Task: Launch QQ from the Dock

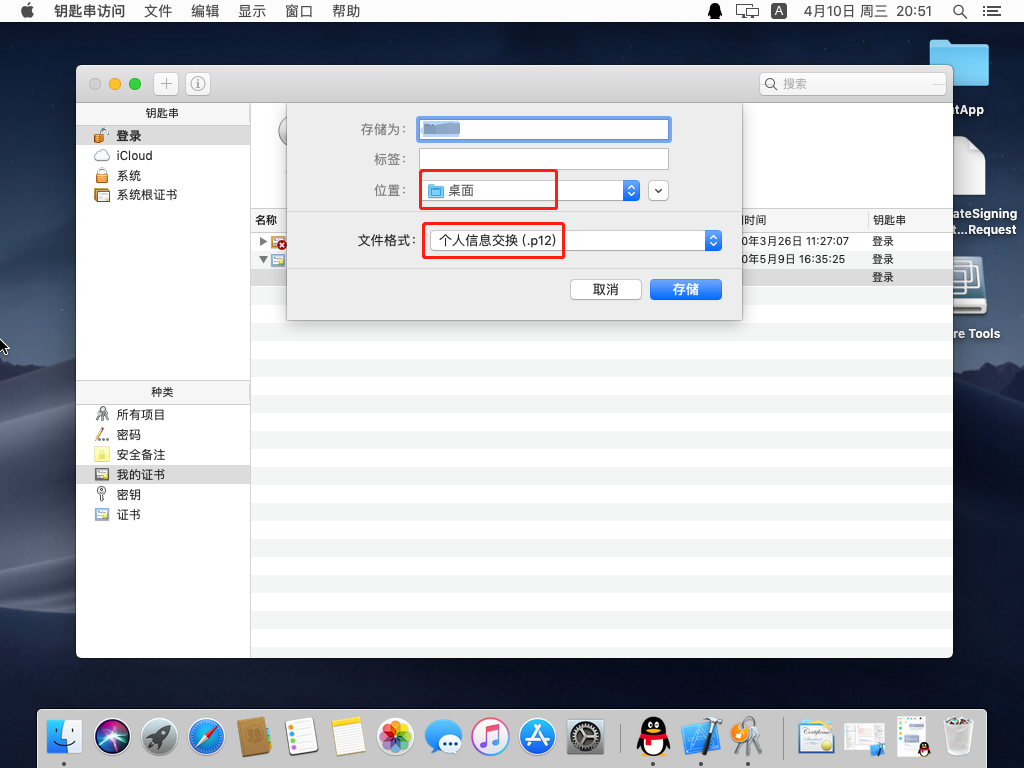Action: coord(653,736)
